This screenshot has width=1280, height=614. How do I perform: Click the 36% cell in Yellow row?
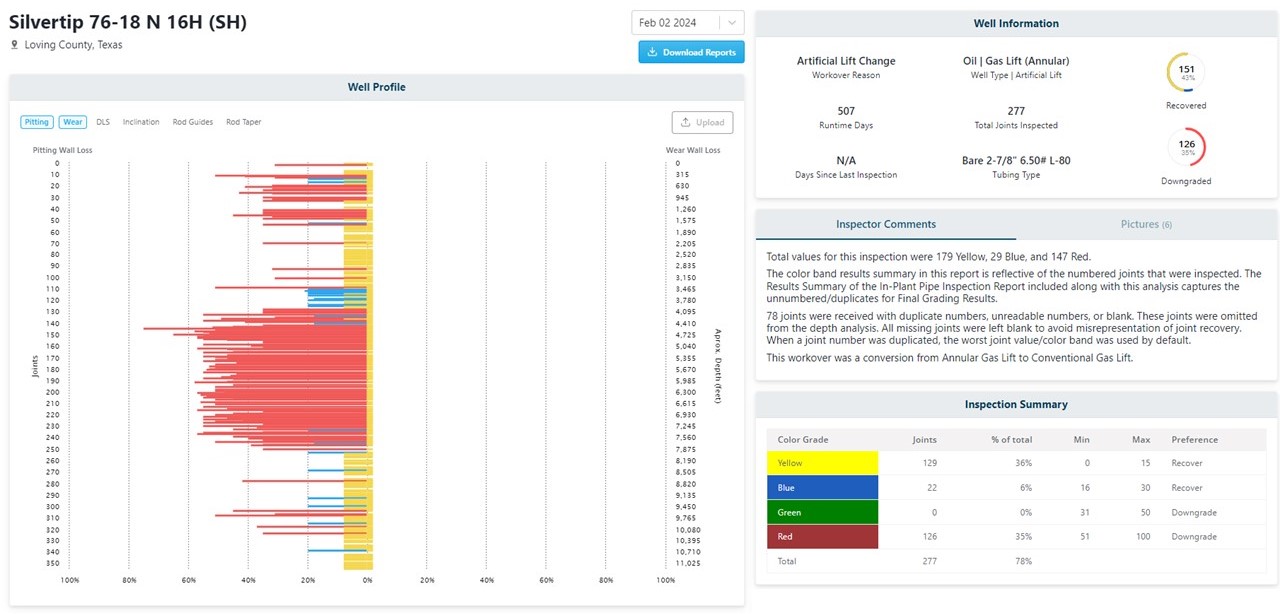pyautogui.click(x=1024, y=463)
